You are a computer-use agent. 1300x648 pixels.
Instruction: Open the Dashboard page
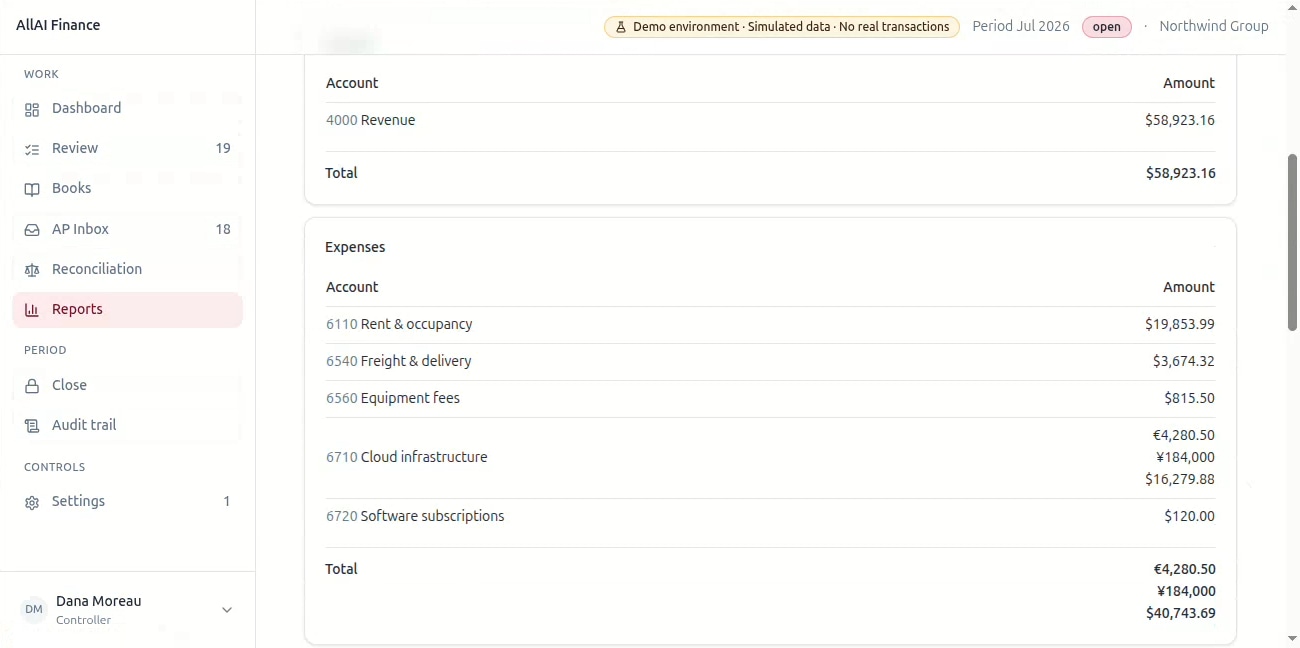[127, 108]
